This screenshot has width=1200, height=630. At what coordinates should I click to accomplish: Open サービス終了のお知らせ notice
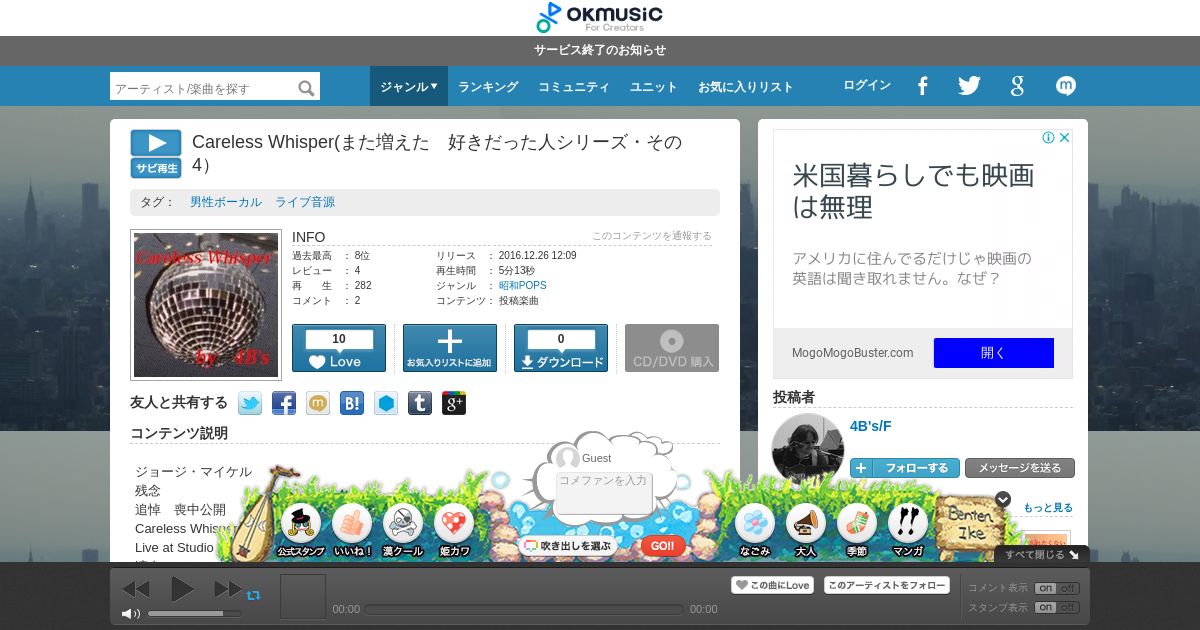coord(600,50)
